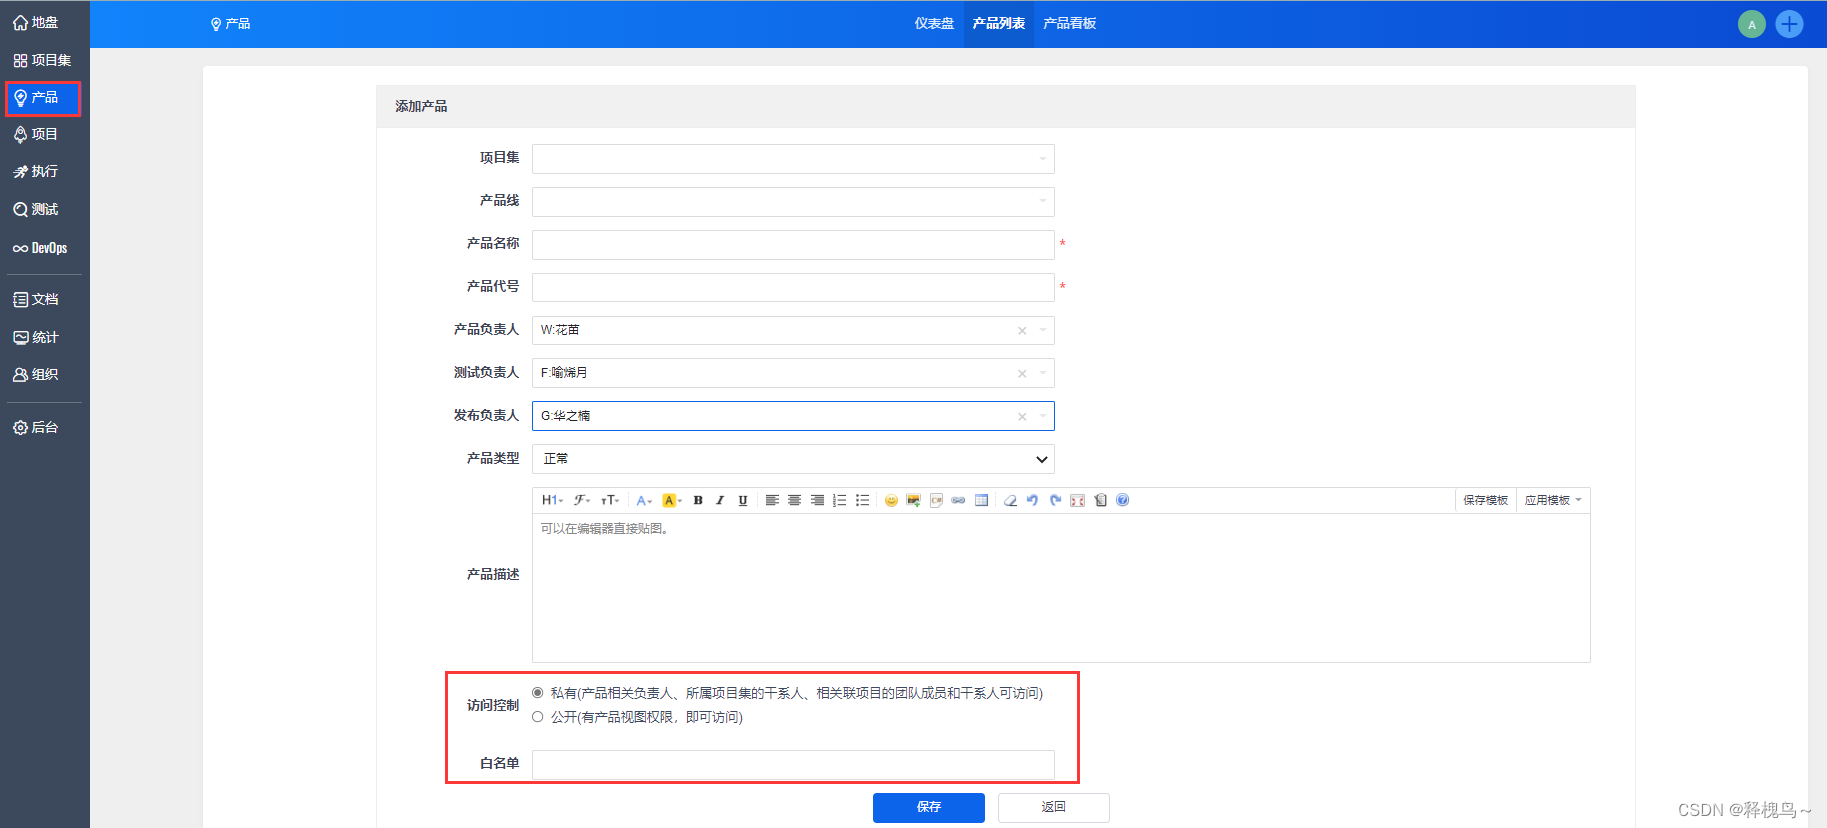Viewport: 1827px width, 828px height.
Task: Select 公开 access control option
Action: click(538, 716)
